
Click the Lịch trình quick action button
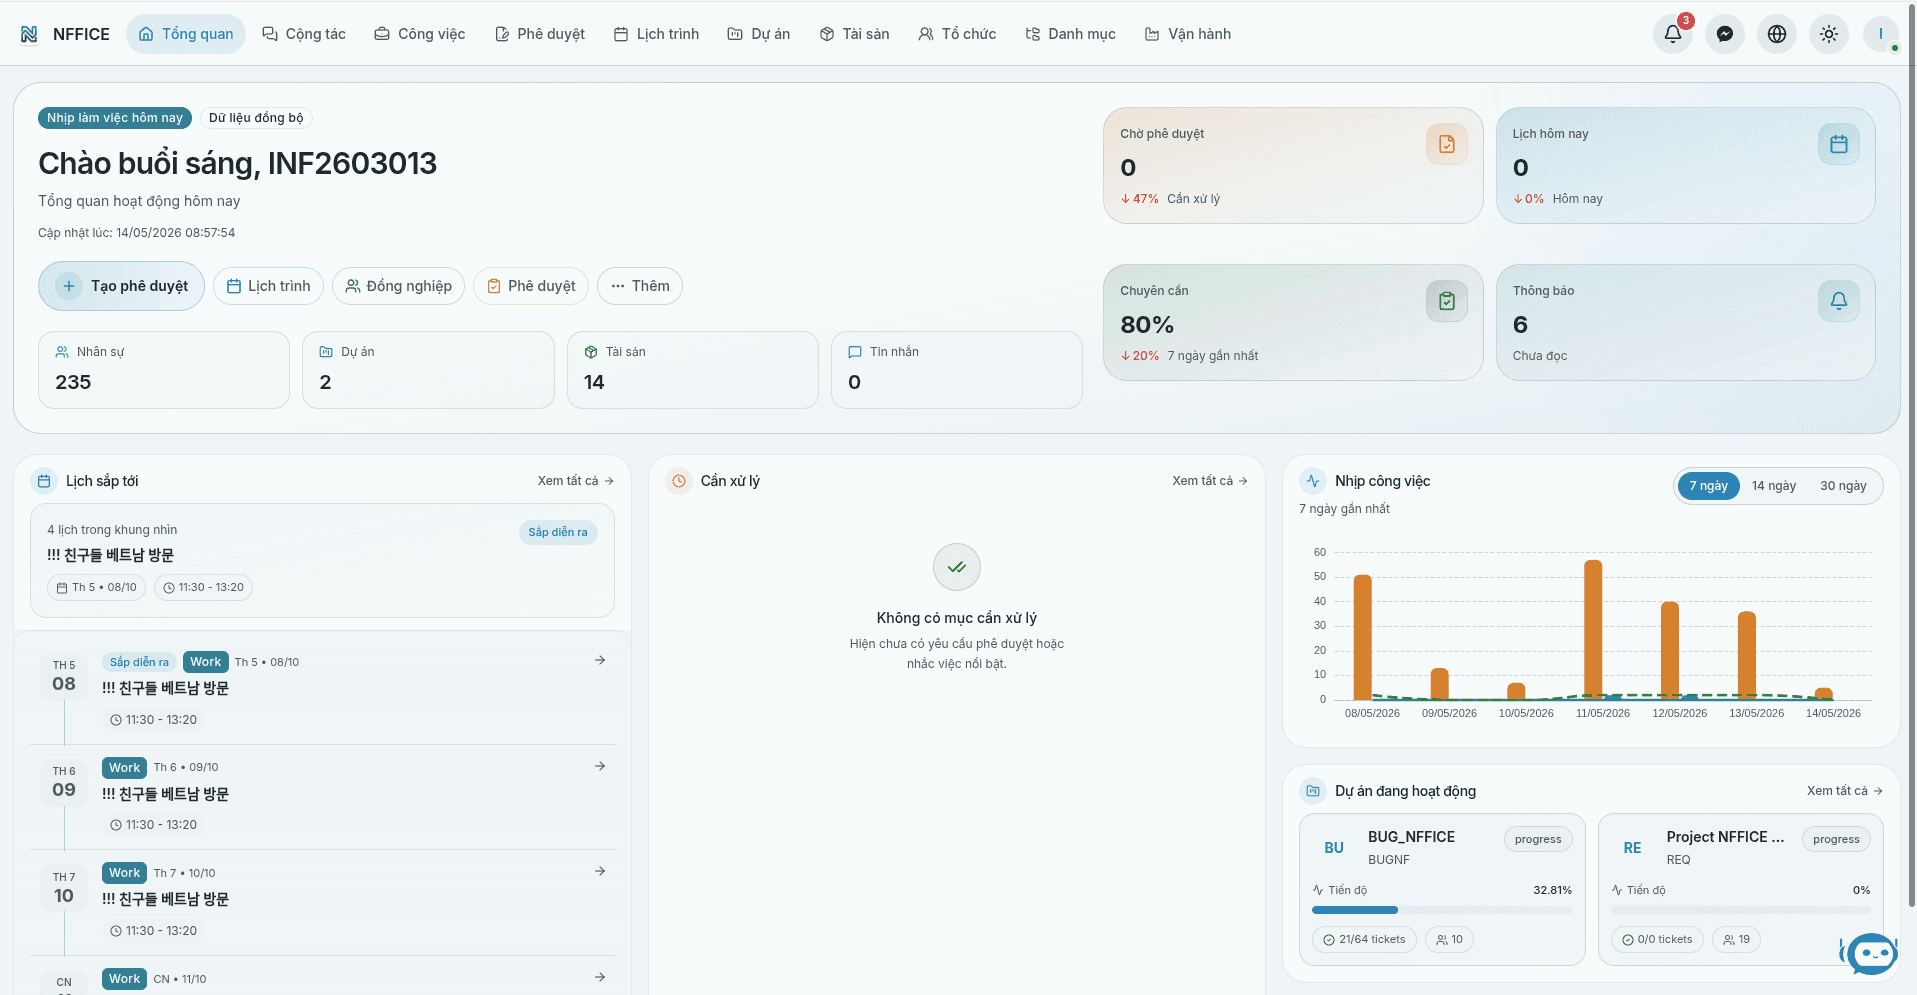268,286
